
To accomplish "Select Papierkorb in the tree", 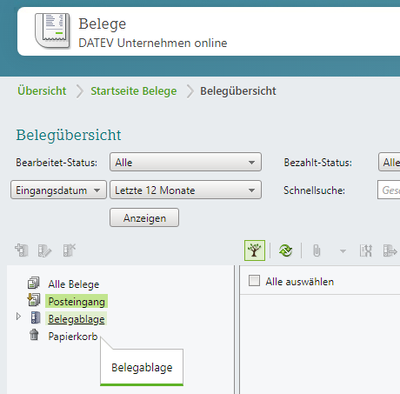I will 73,336.
